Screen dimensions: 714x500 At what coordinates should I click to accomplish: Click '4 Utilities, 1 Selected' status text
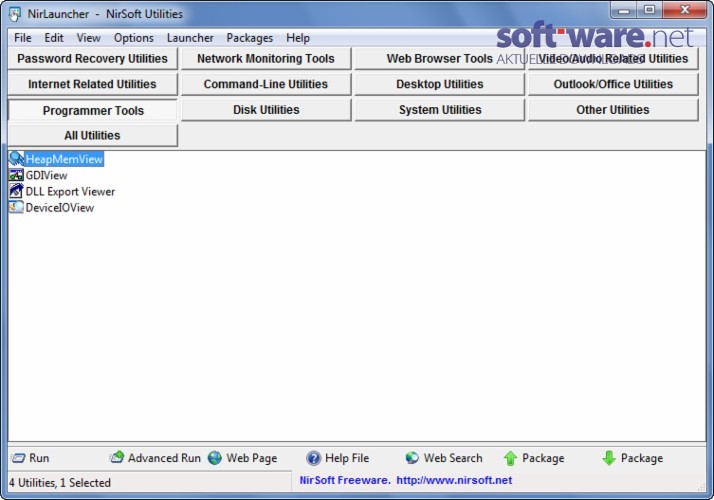coord(60,482)
